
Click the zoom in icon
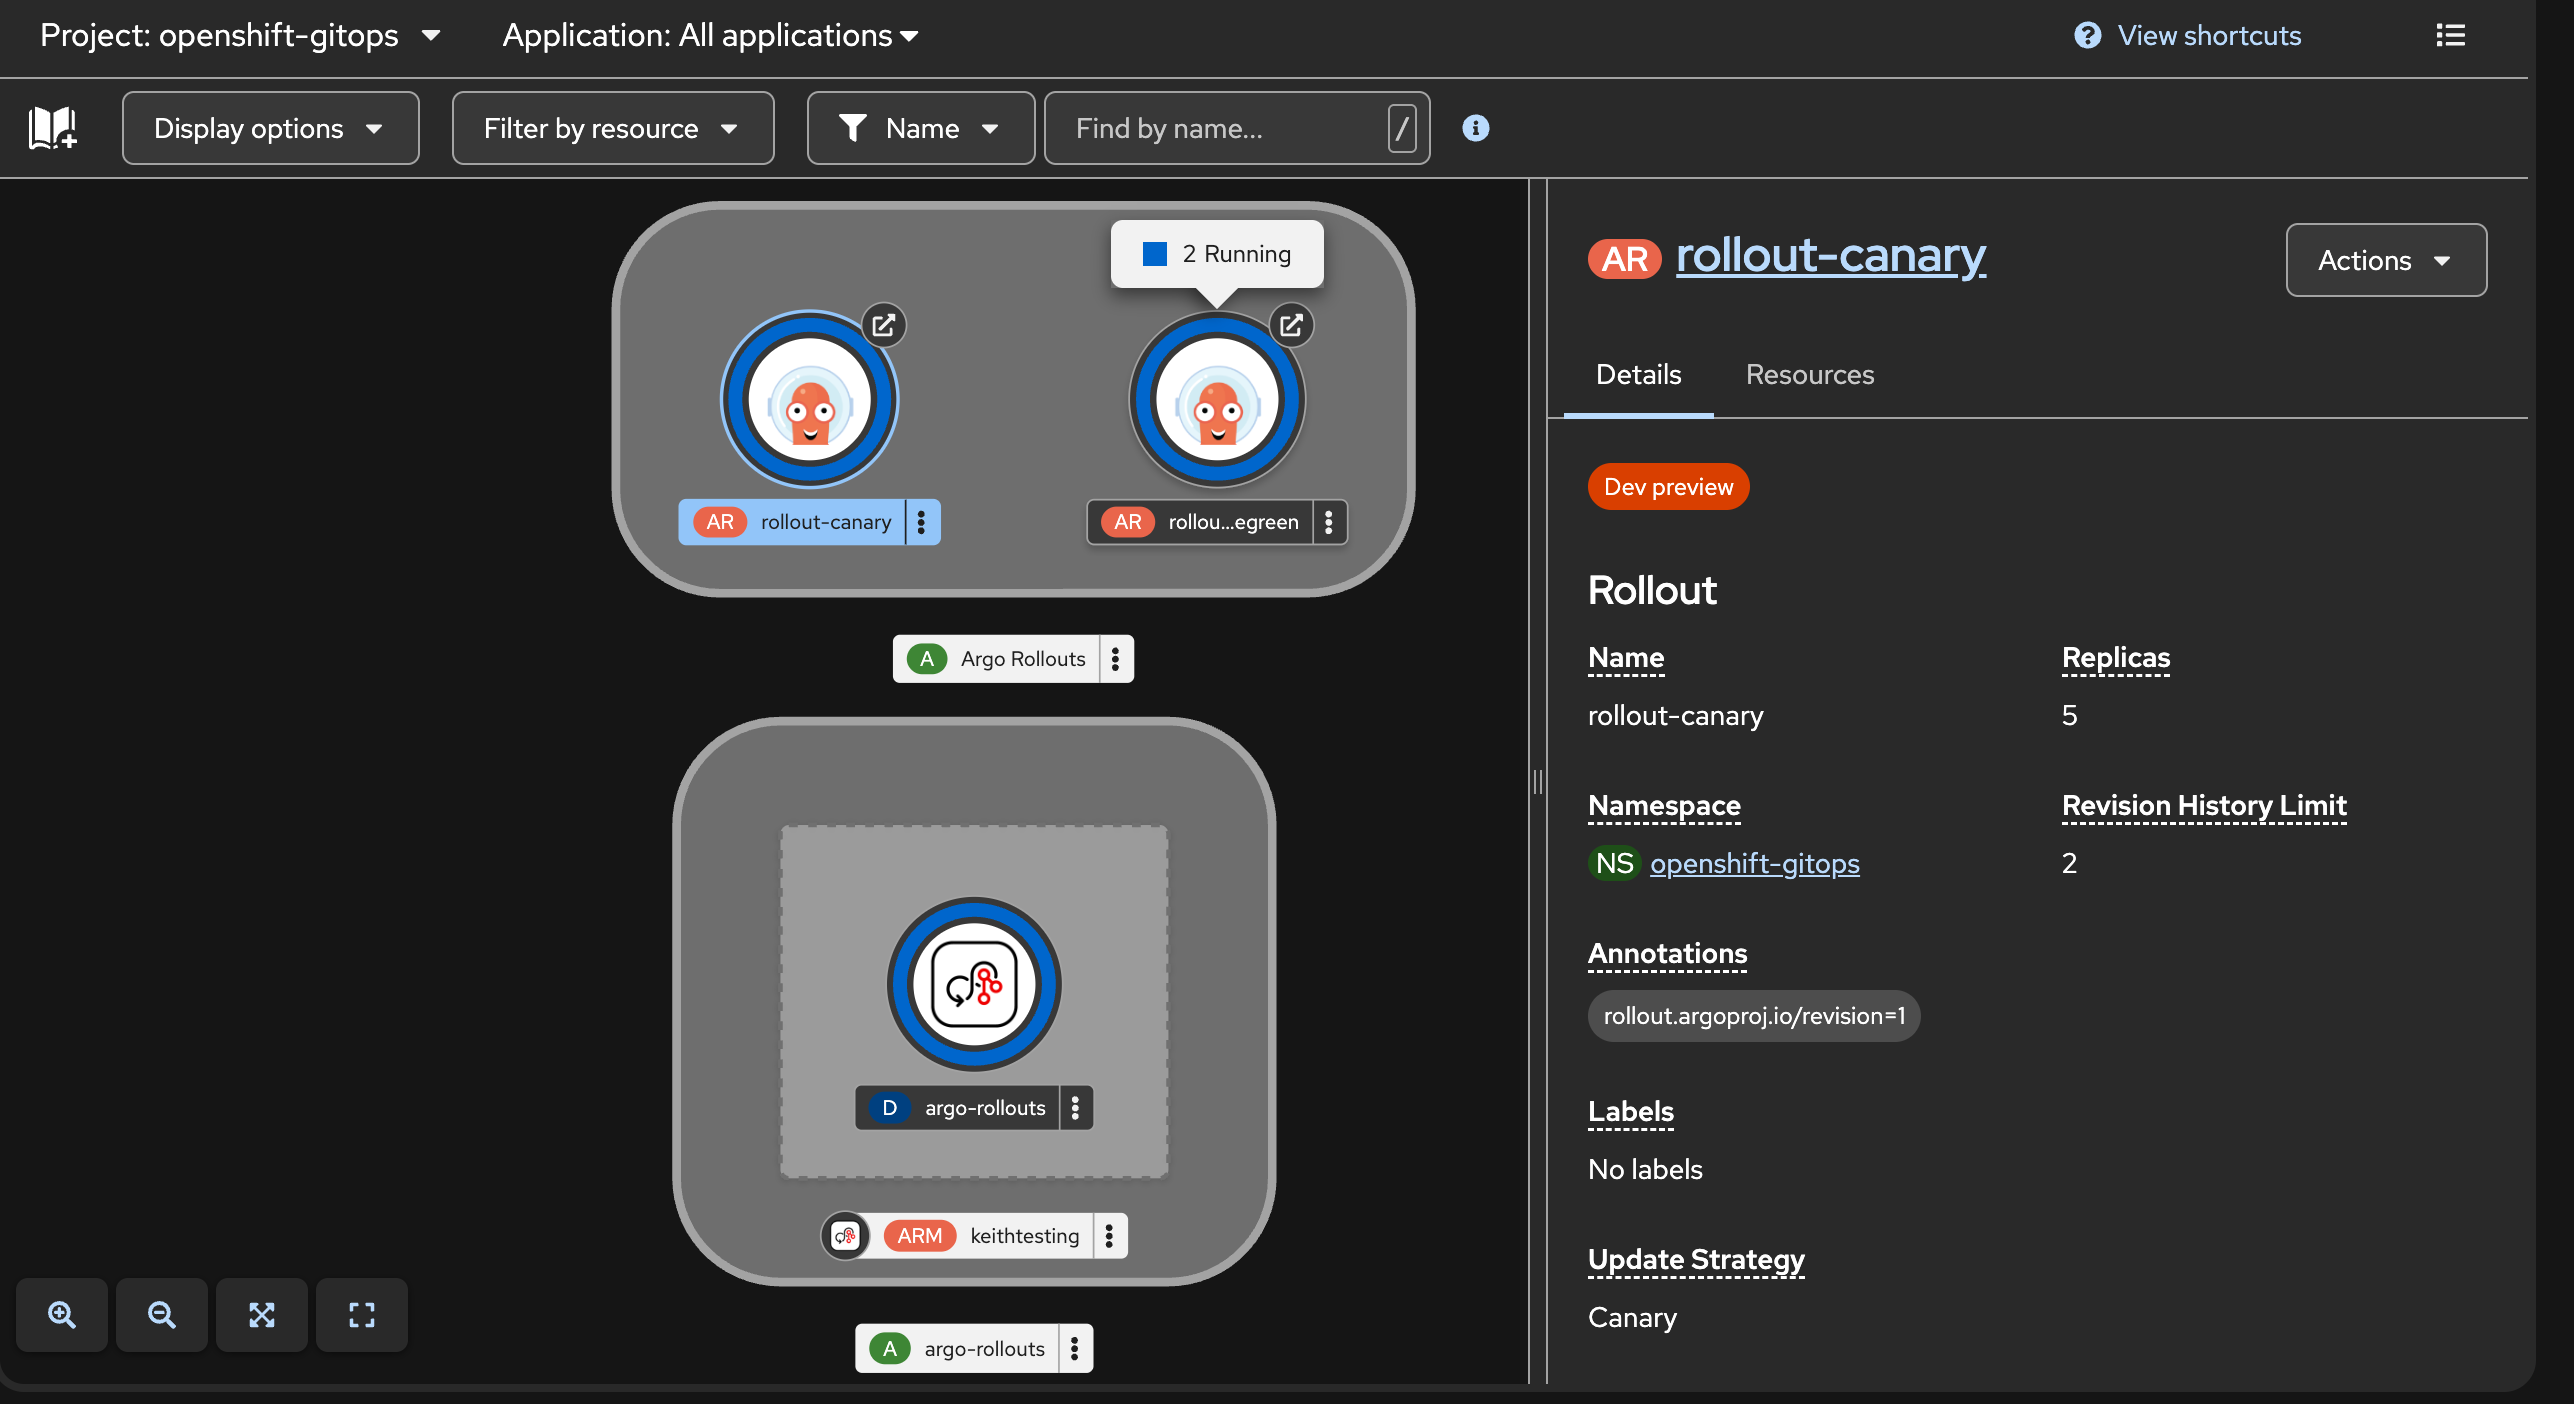point(62,1315)
